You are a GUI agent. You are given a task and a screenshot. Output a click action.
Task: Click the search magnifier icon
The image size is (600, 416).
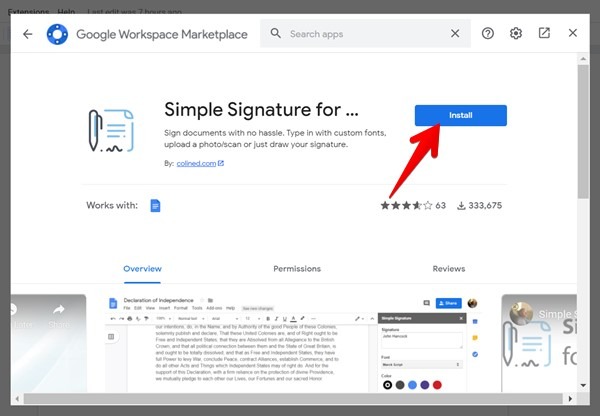click(x=276, y=33)
